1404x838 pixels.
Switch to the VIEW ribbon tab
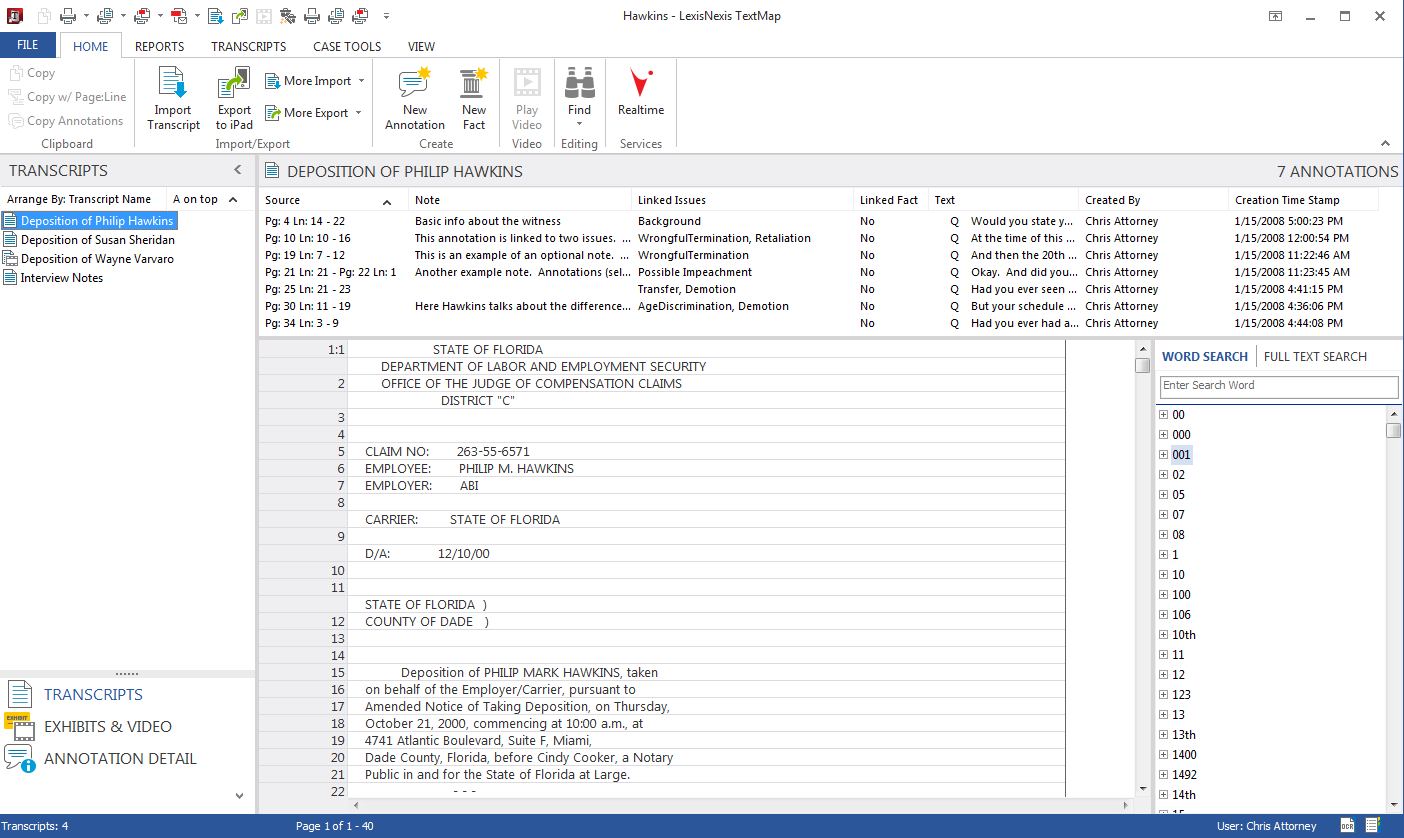pos(422,47)
